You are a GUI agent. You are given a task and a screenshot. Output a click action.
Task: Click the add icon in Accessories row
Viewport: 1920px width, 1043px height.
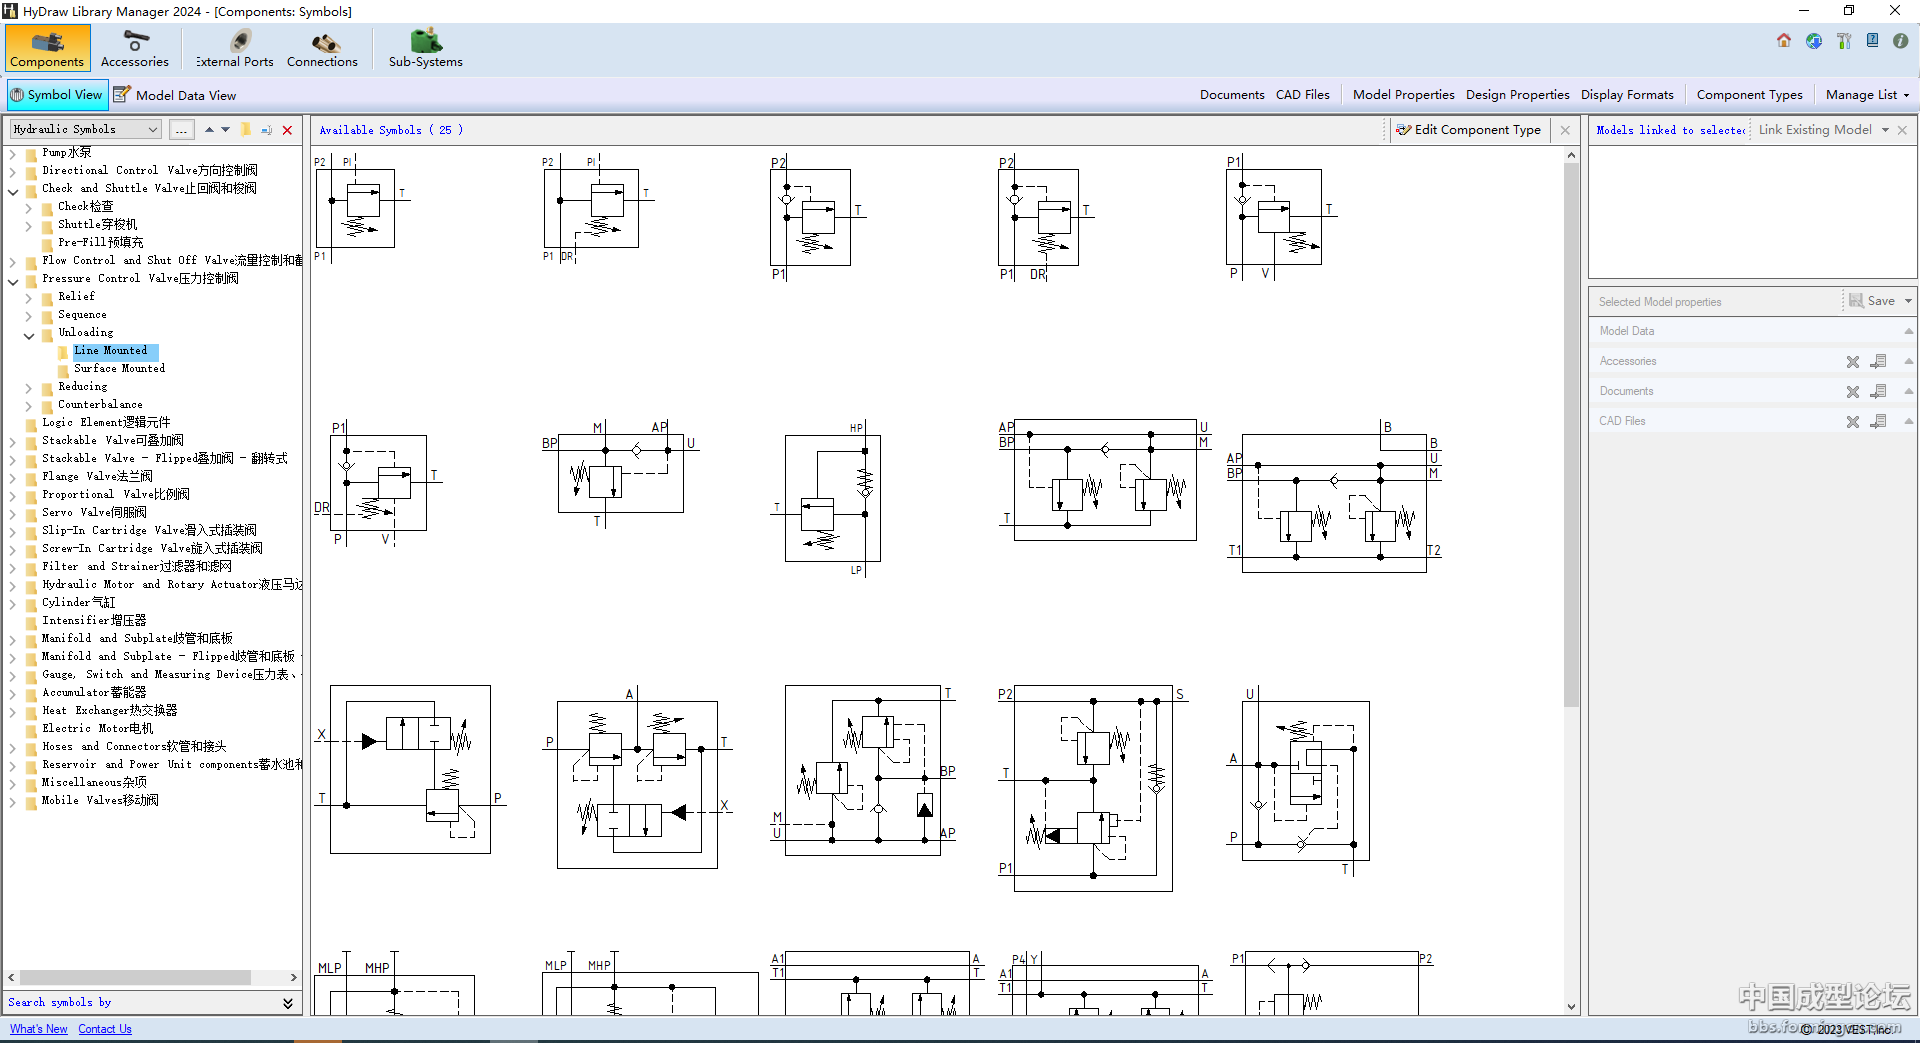(x=1879, y=362)
